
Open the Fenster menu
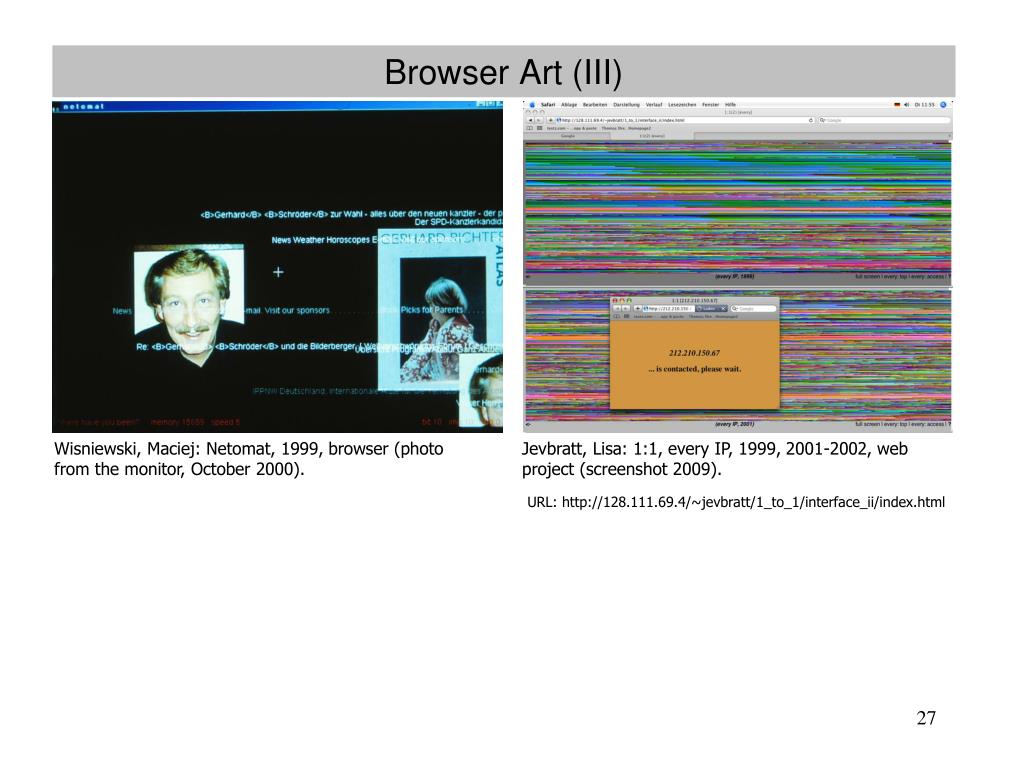(x=711, y=104)
